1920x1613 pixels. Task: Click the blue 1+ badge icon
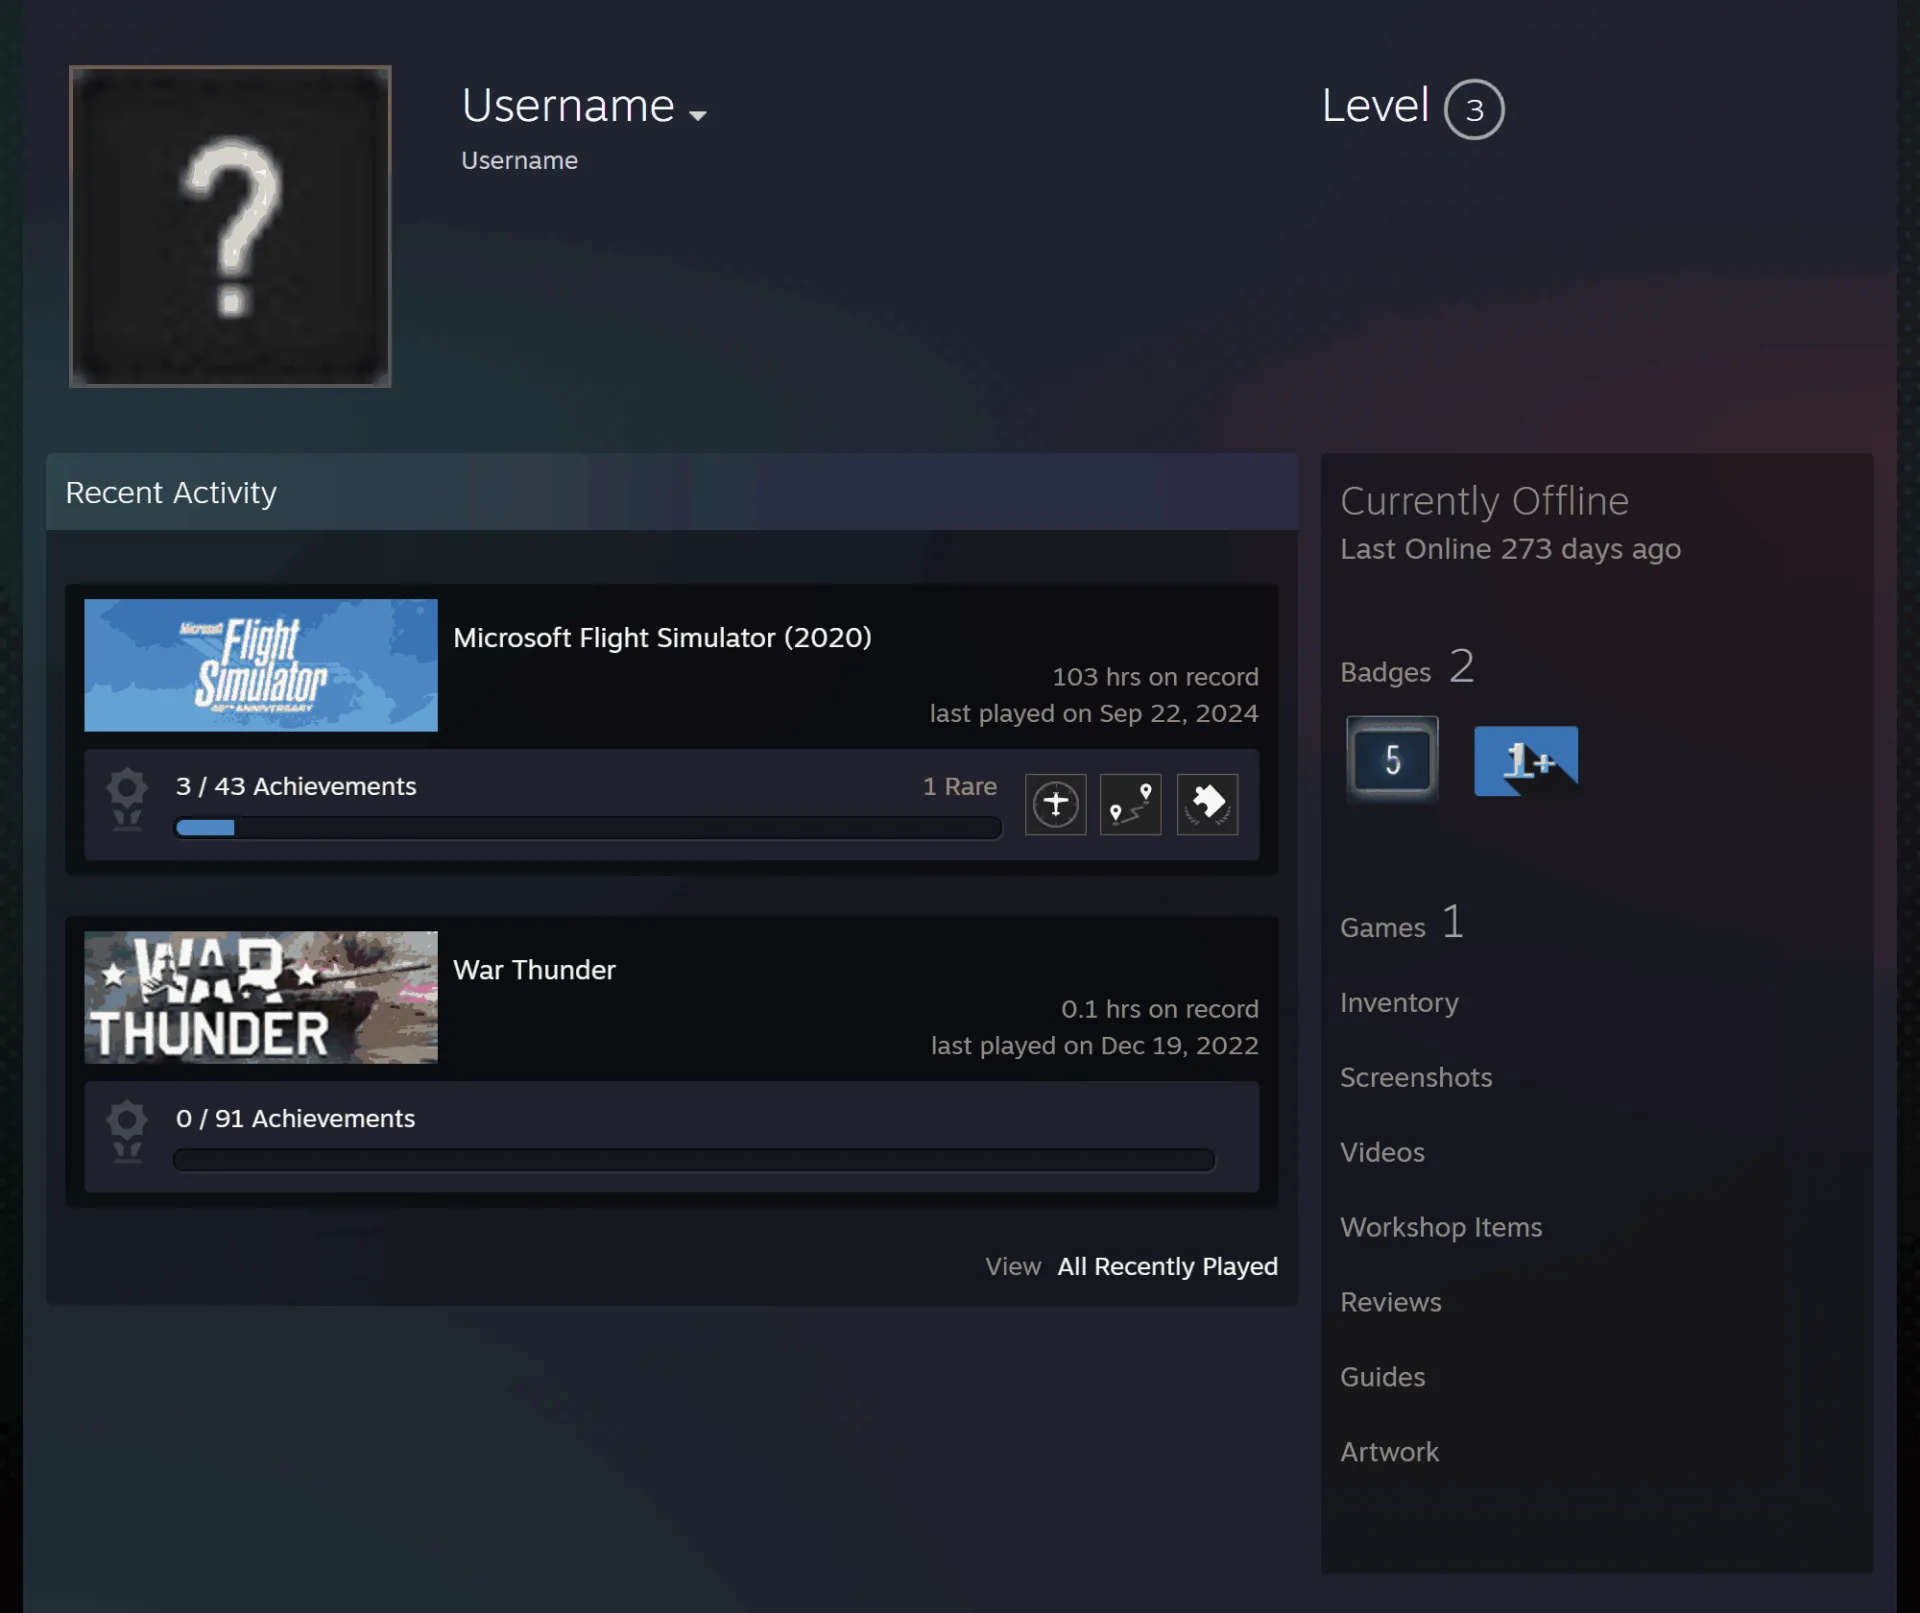click(x=1526, y=761)
